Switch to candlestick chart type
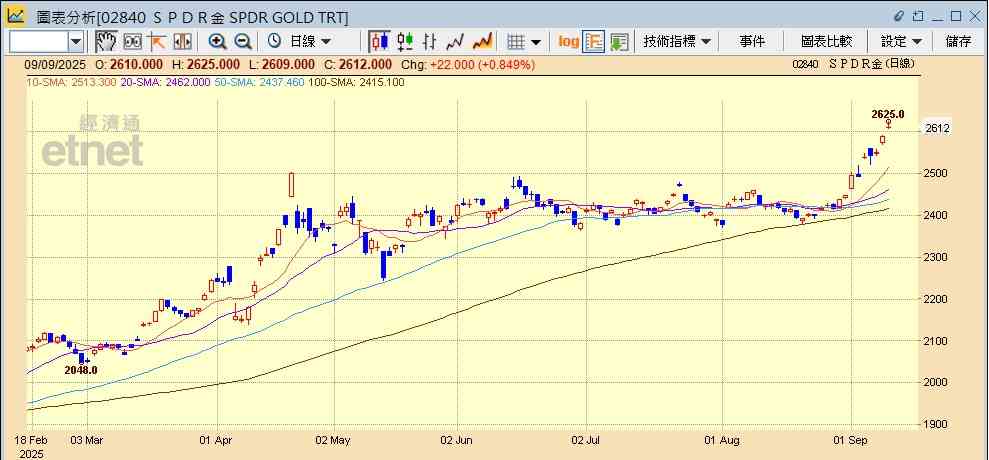Screen dimensions: 989x460 pos(380,42)
